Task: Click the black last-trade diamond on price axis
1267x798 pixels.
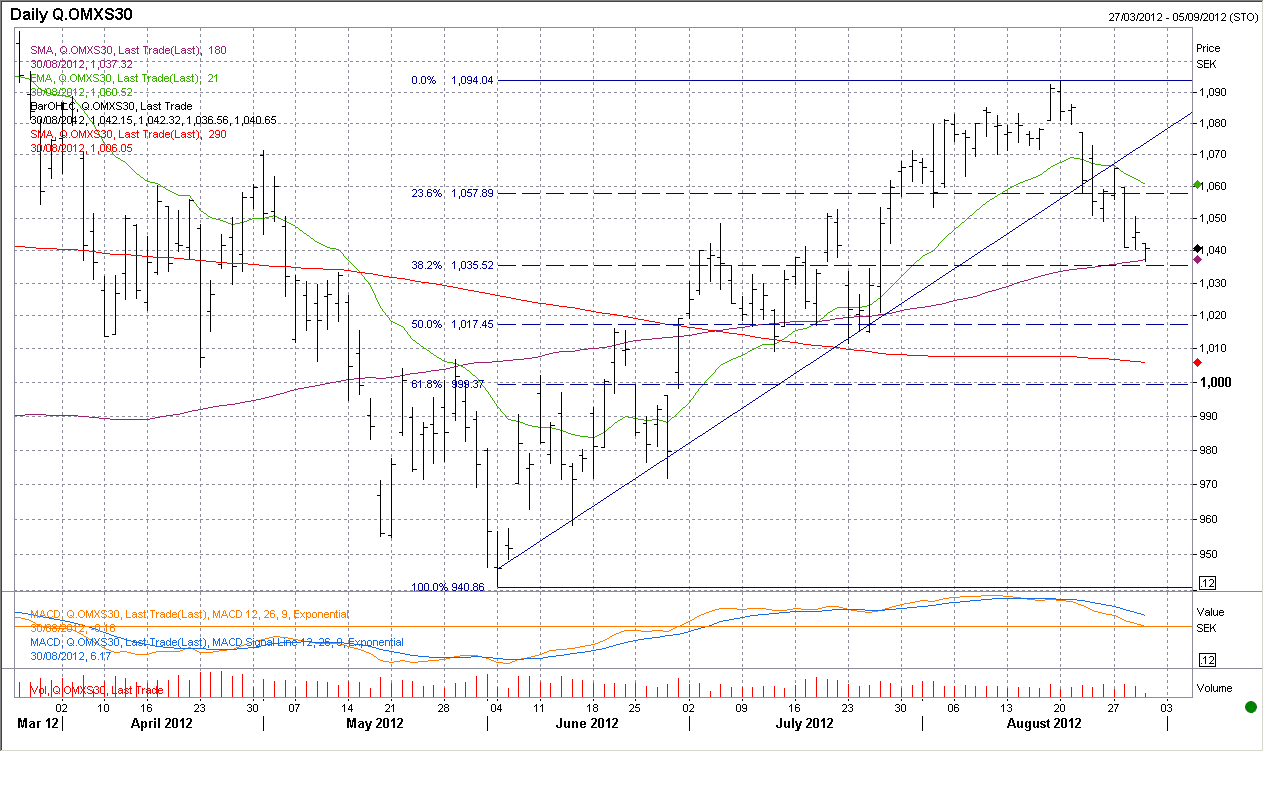Action: tap(1198, 248)
